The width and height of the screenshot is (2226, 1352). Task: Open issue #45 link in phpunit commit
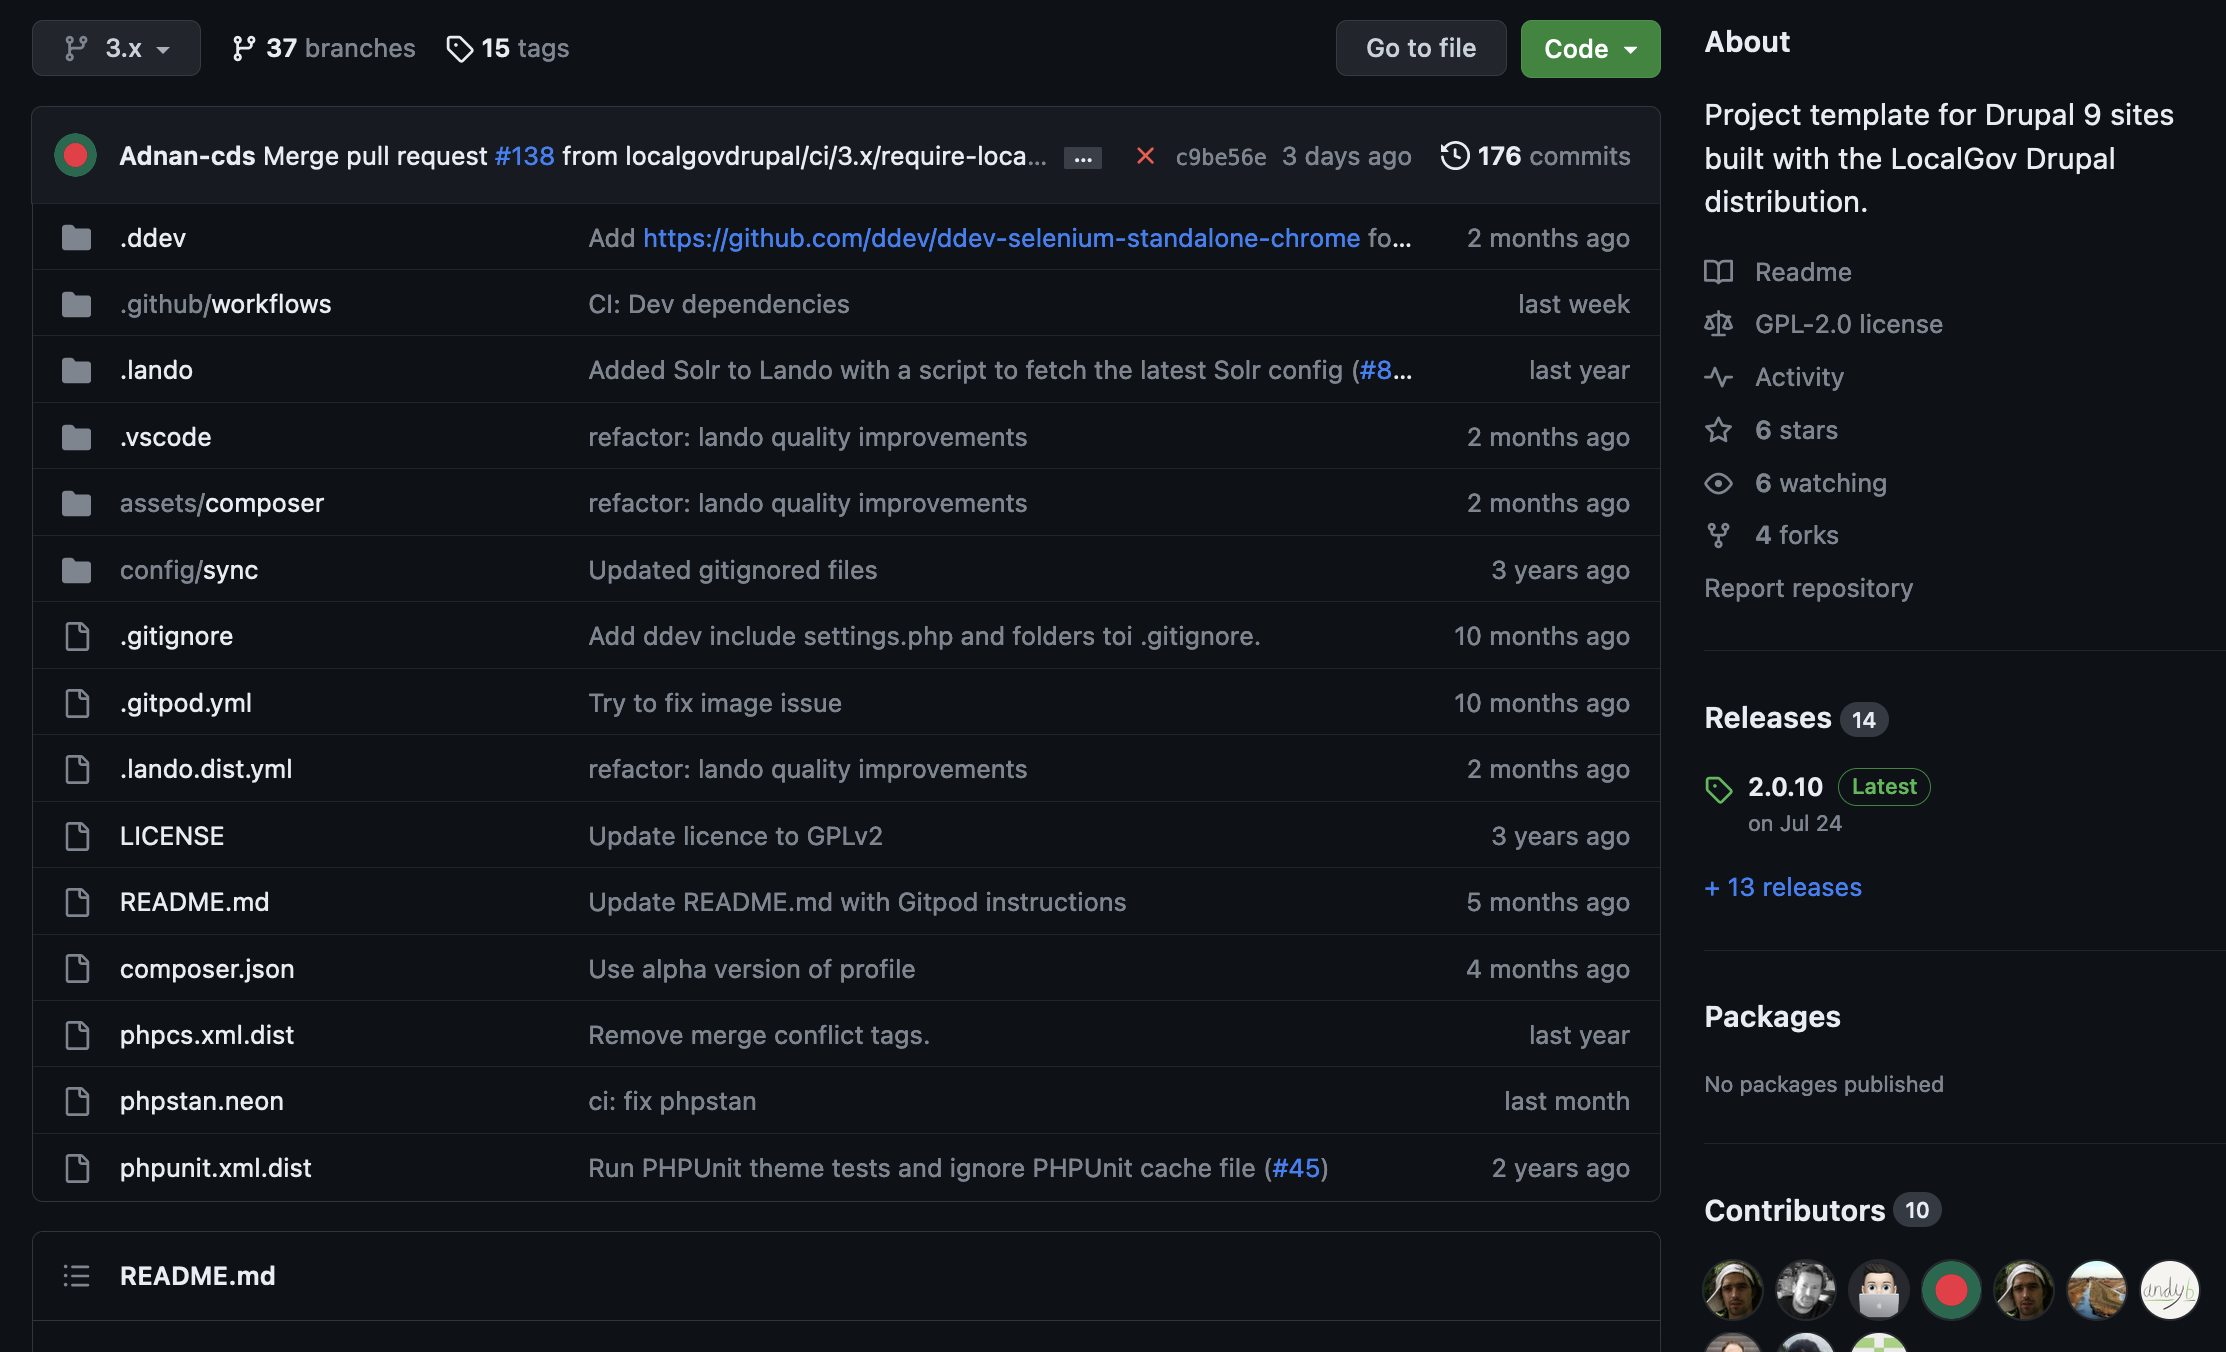pyautogui.click(x=1296, y=1168)
